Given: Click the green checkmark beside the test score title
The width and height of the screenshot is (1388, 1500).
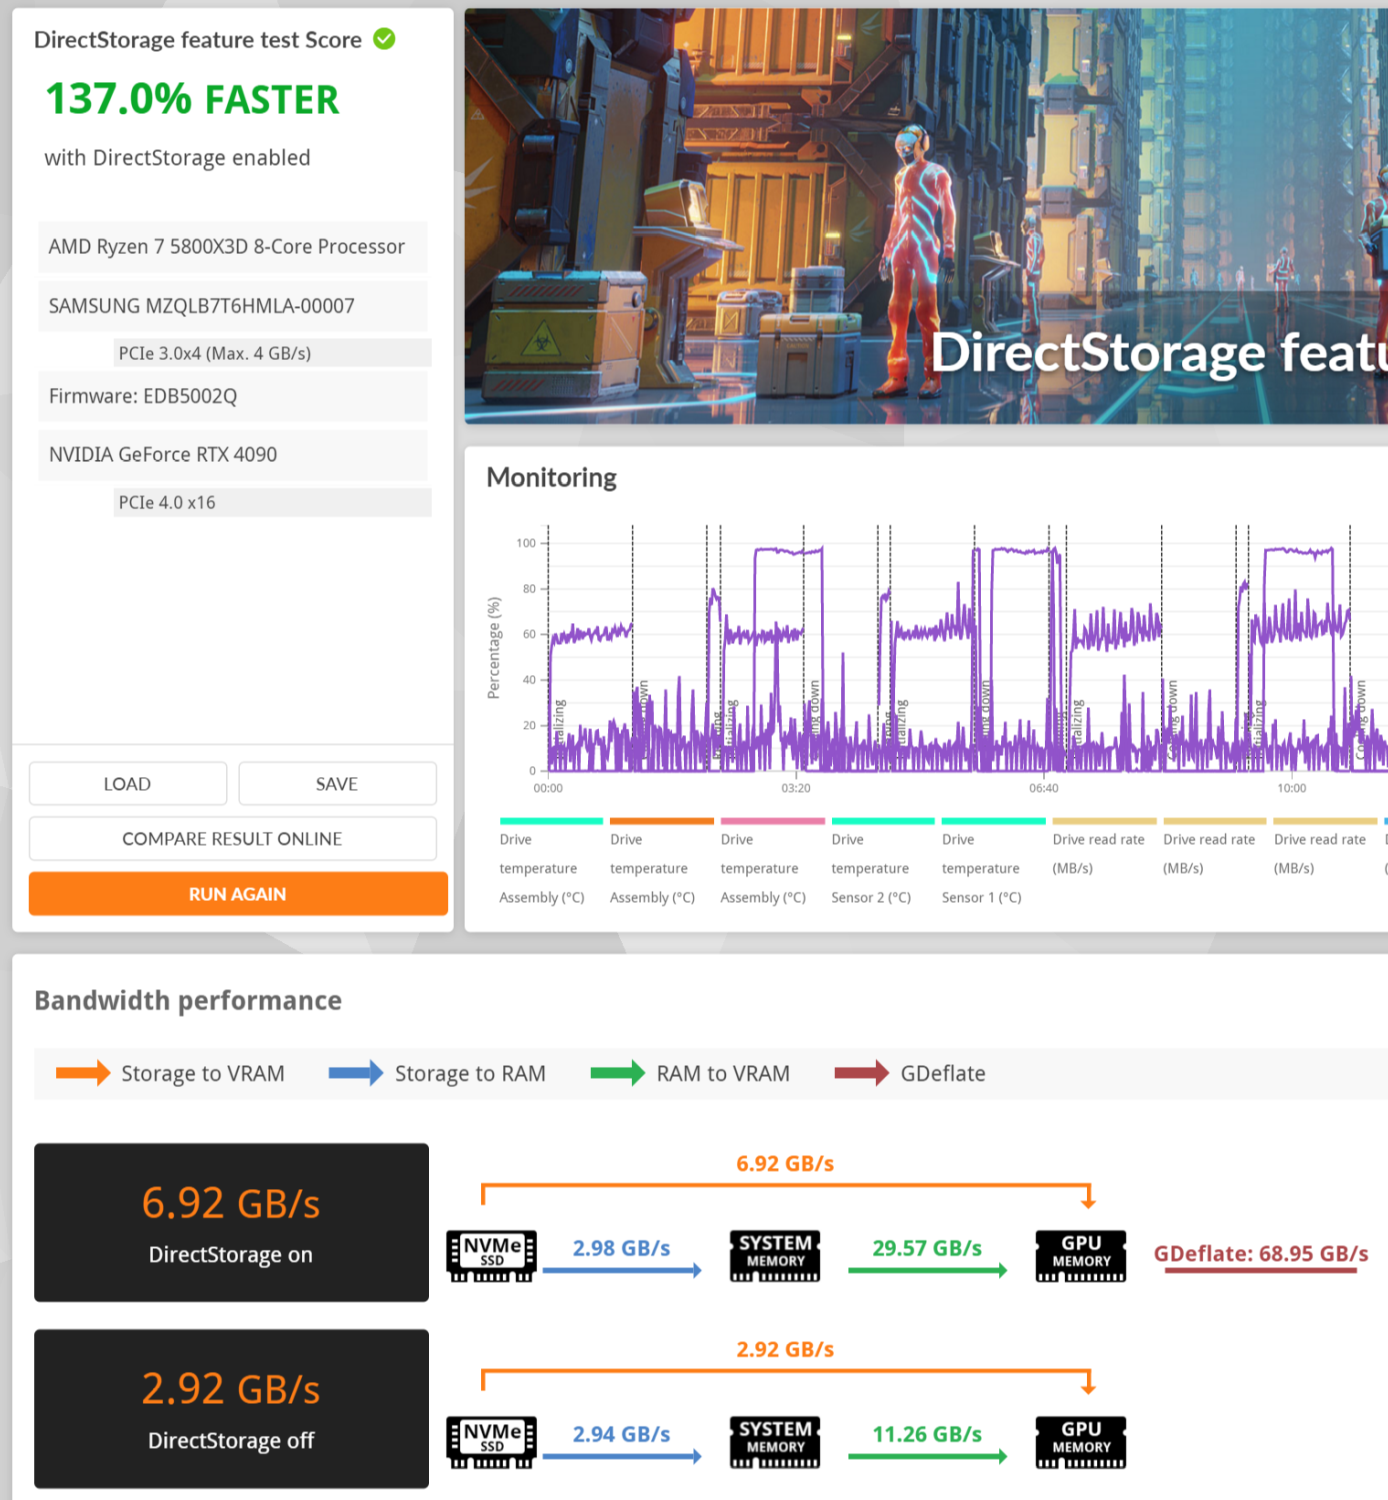Looking at the screenshot, I should 384,39.
